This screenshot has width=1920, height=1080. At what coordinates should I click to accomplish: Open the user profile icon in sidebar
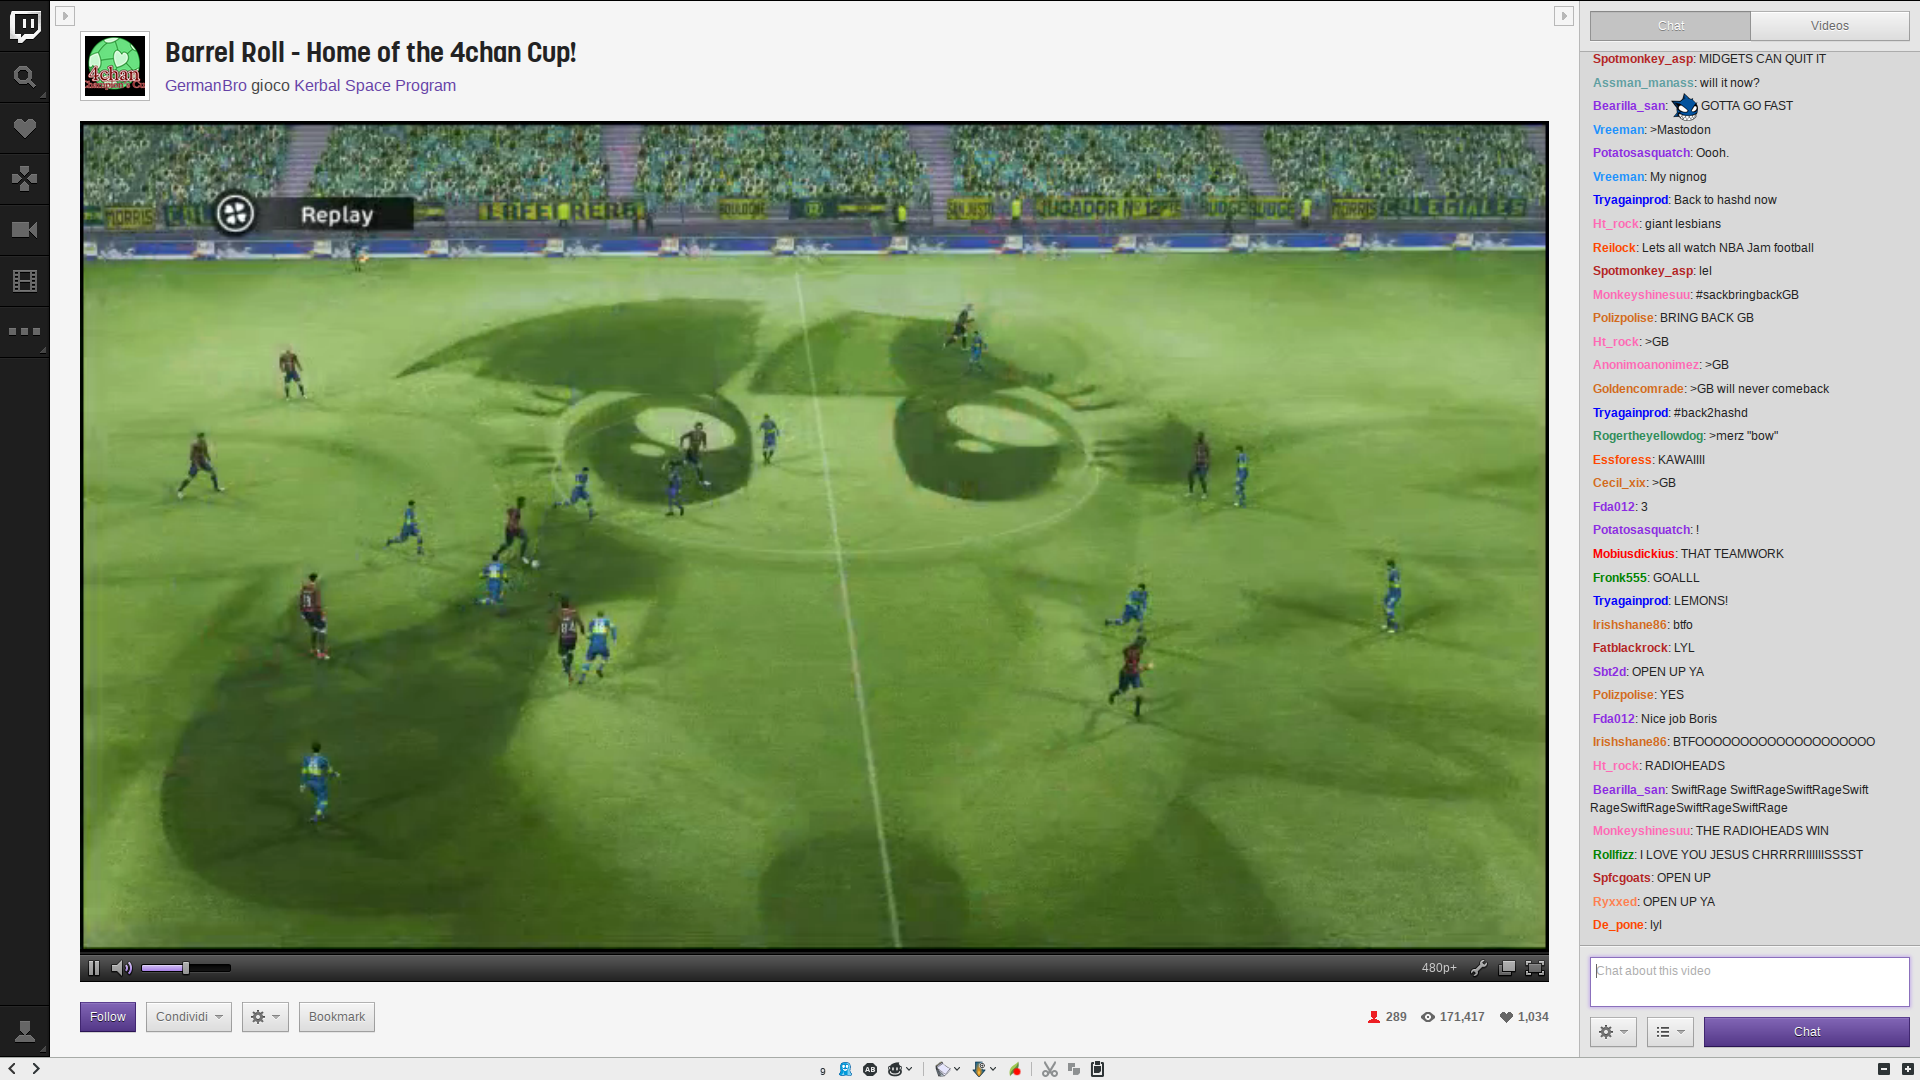click(25, 1031)
